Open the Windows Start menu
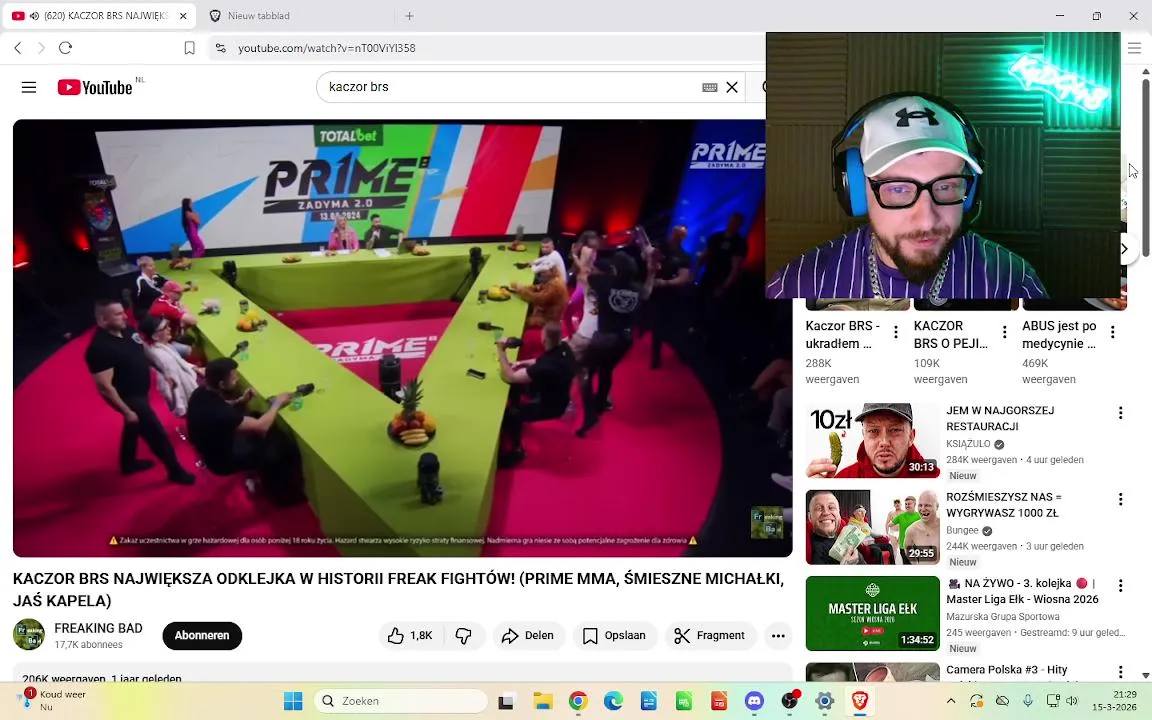 point(293,701)
